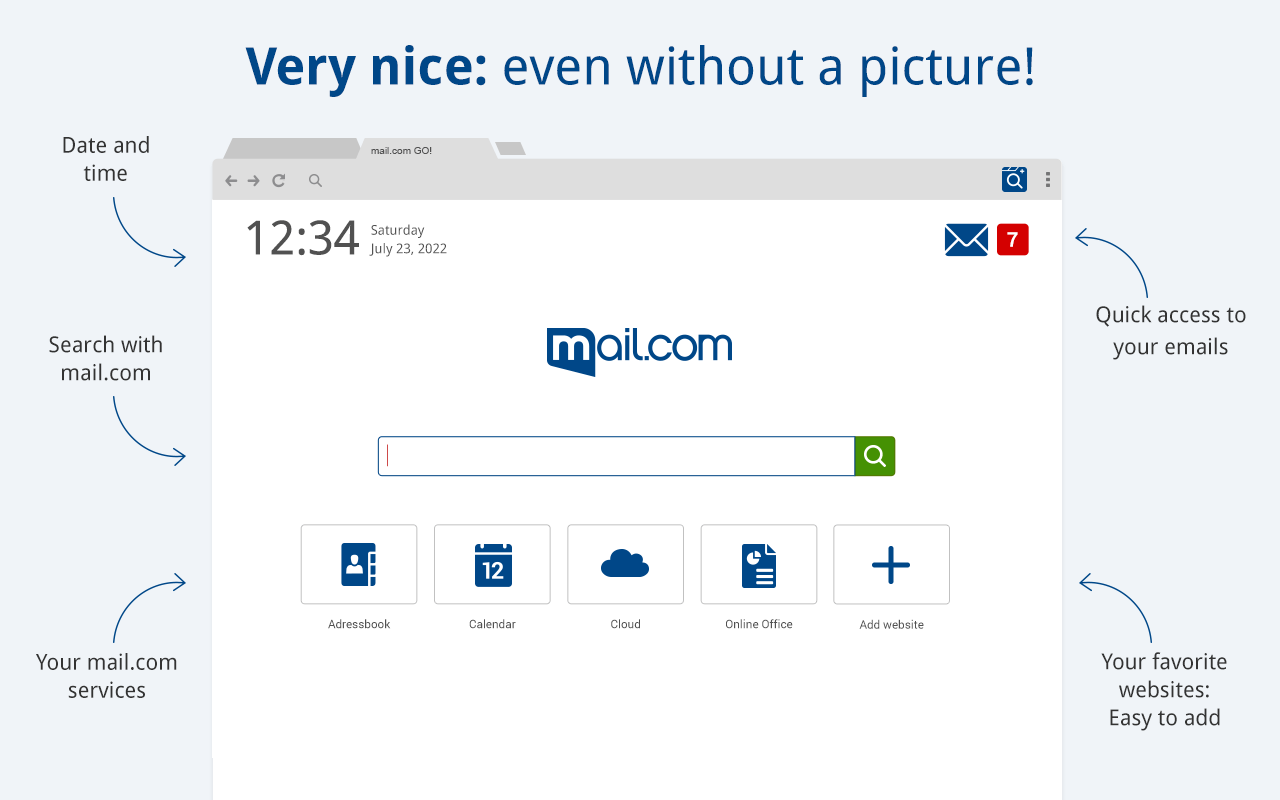Select the mail.com GO! tab
Viewport: 1280px width, 800px height.
pos(427,149)
